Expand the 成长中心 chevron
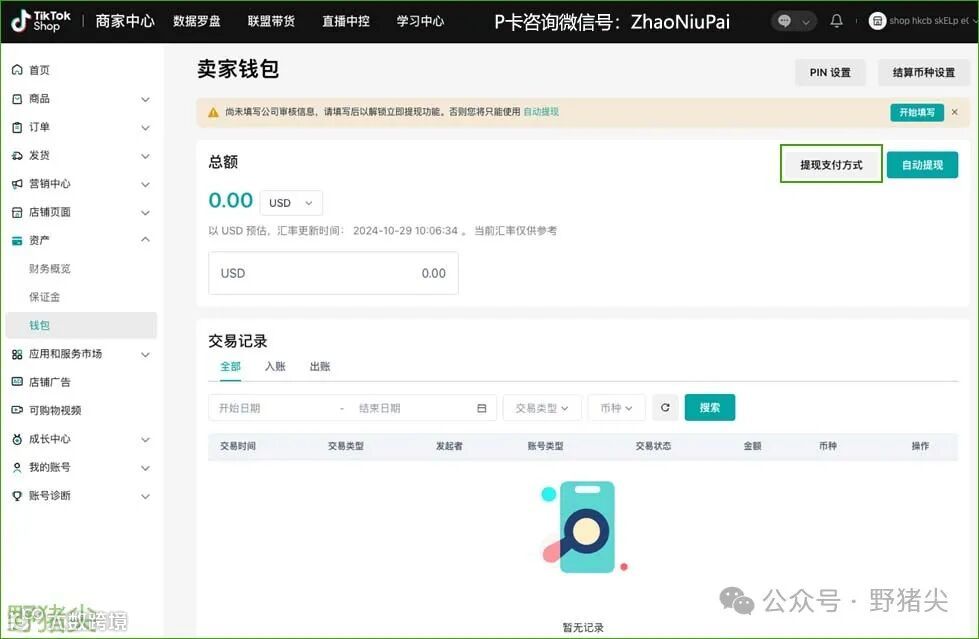The height and width of the screenshot is (639, 979). (145, 440)
